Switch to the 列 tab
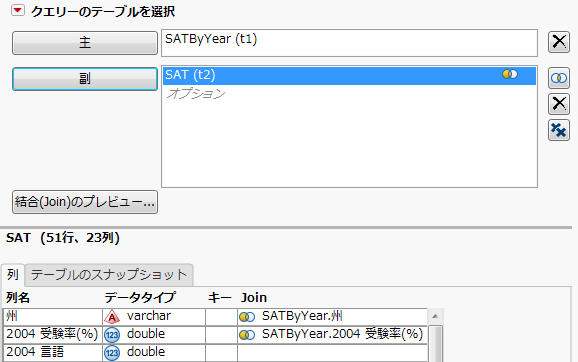Image resolution: width=578 pixels, height=362 pixels. pyautogui.click(x=13, y=275)
